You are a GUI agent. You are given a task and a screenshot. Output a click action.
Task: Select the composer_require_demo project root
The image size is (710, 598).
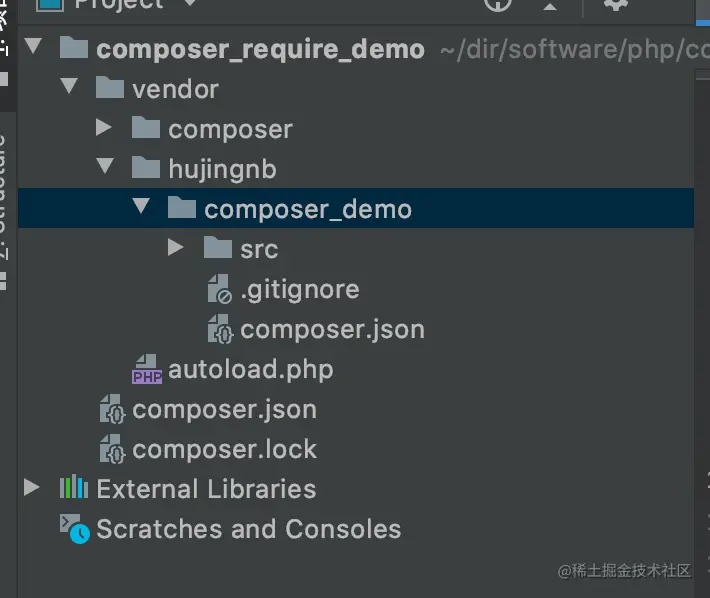tap(260, 49)
